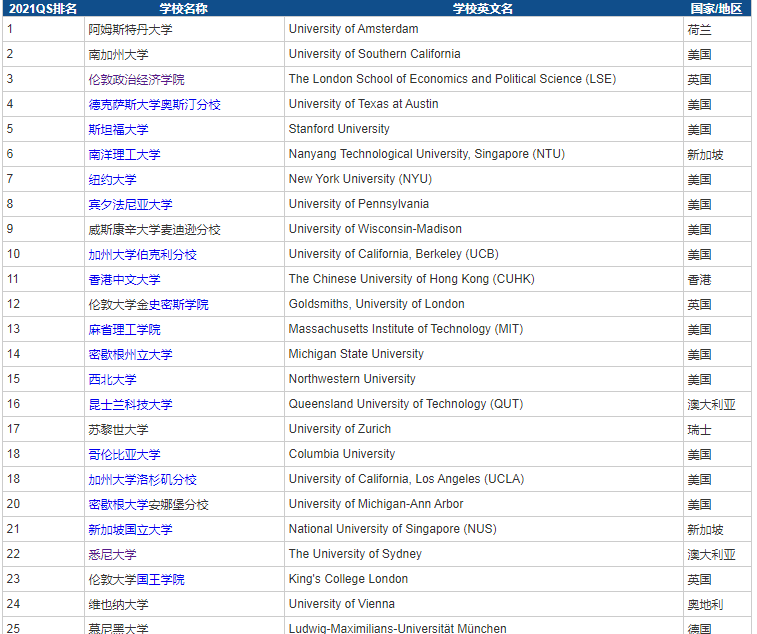Click the 纽约大学 link

(x=112, y=180)
